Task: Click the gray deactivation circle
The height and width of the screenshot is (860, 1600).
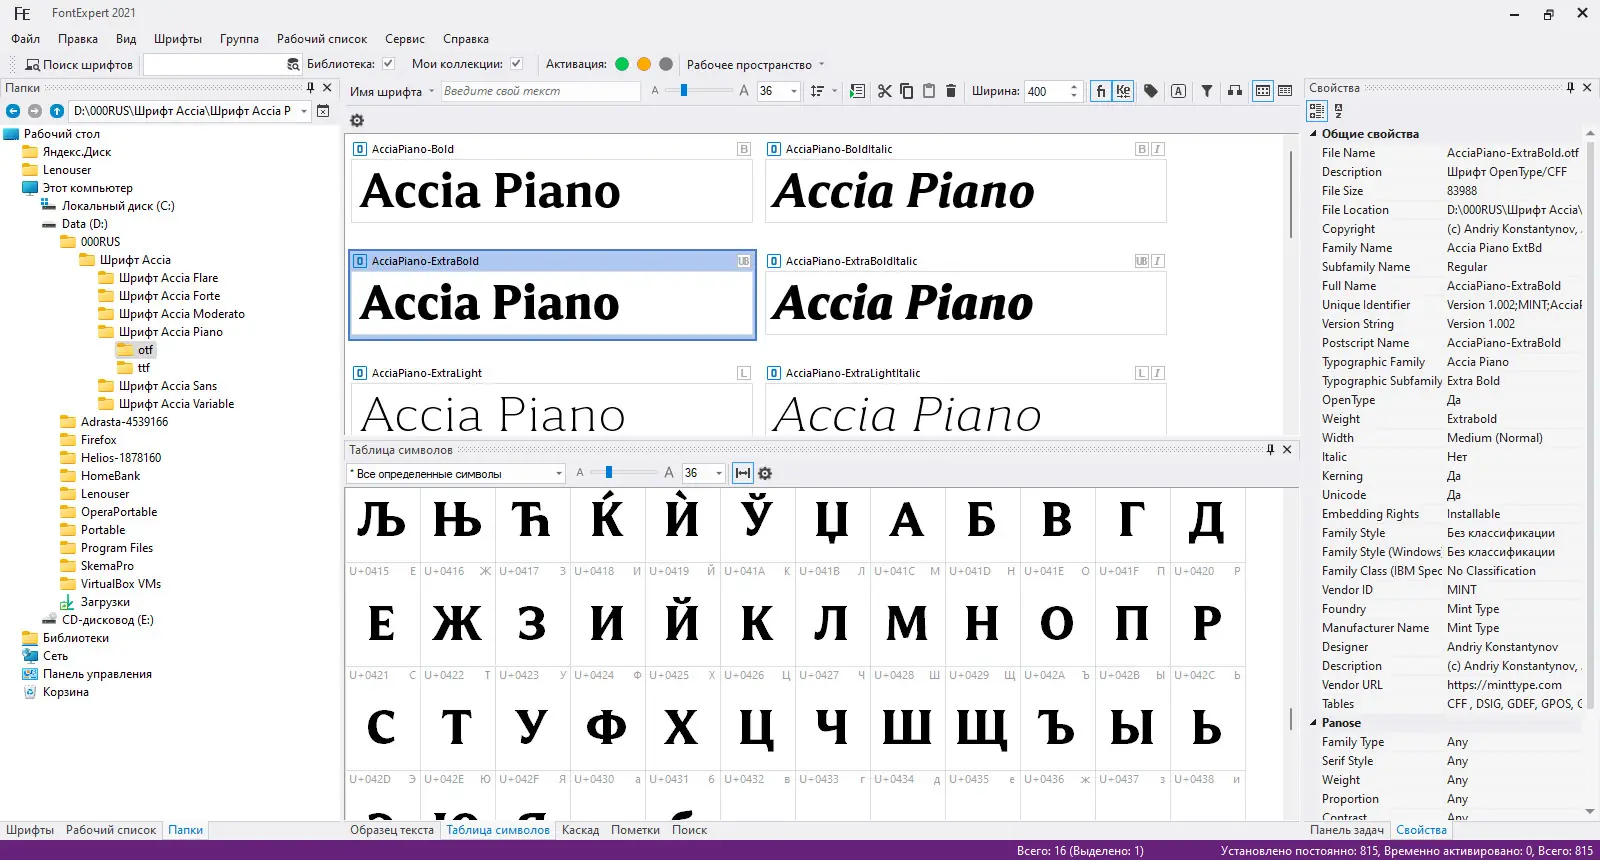Action: (x=666, y=64)
